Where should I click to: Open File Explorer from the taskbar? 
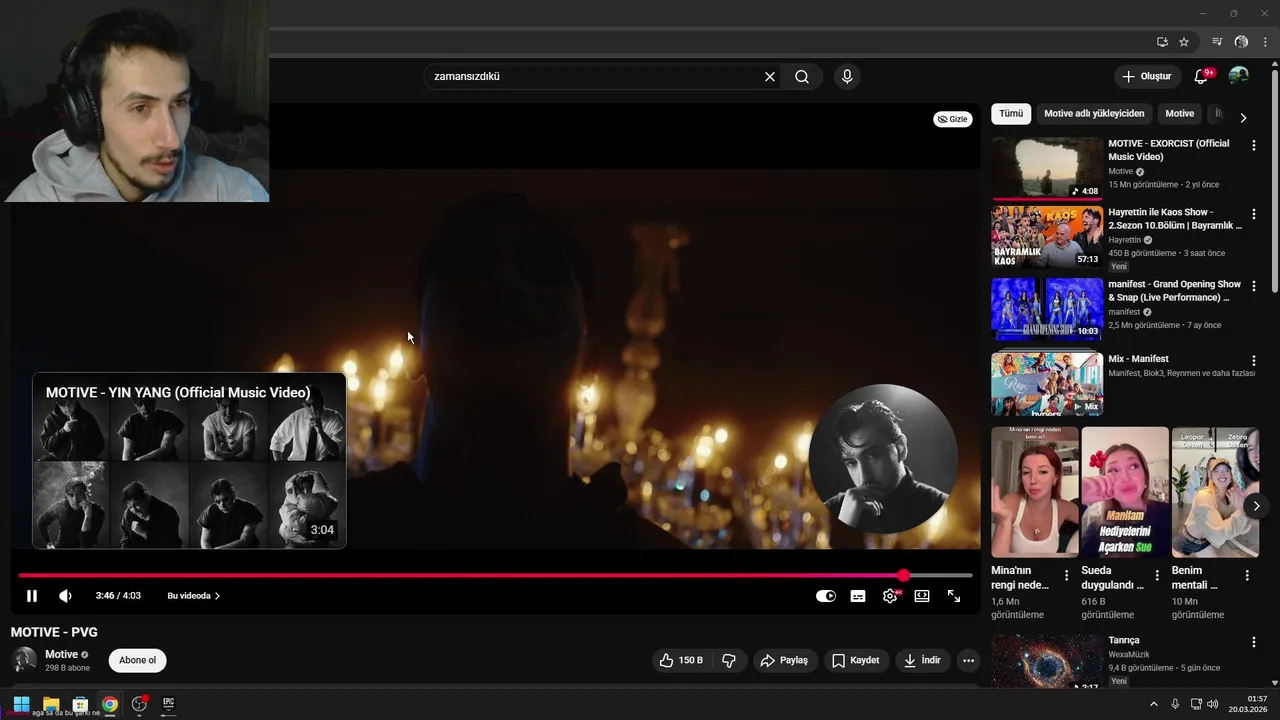click(x=51, y=704)
